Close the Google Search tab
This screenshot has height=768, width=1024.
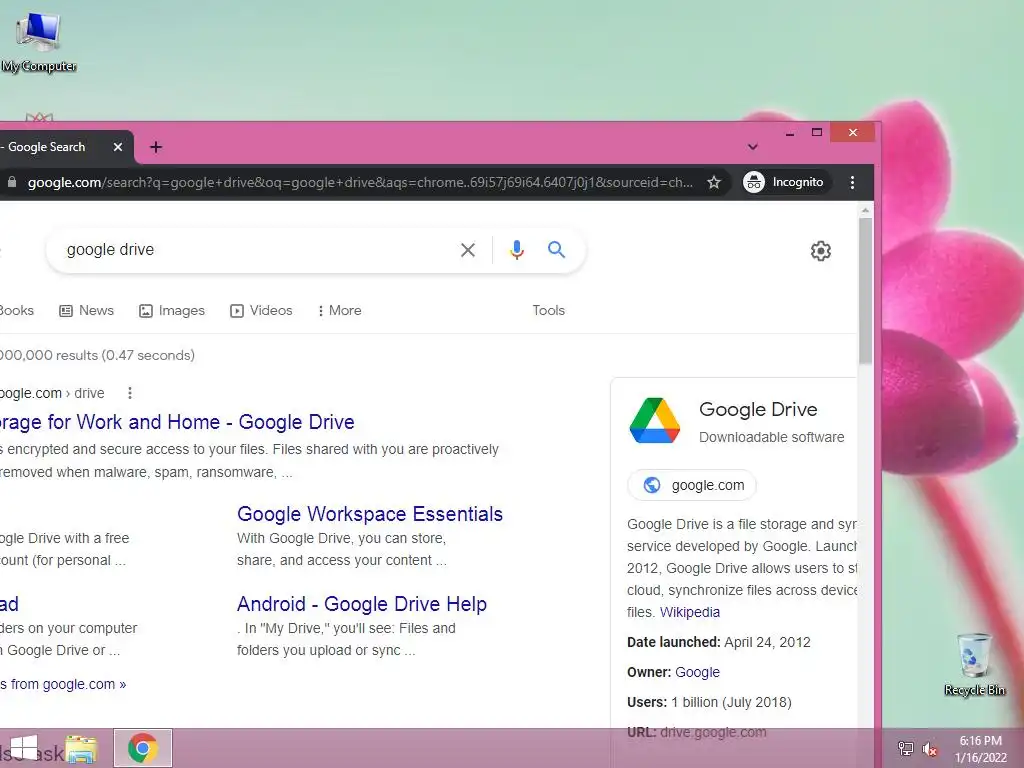point(118,147)
